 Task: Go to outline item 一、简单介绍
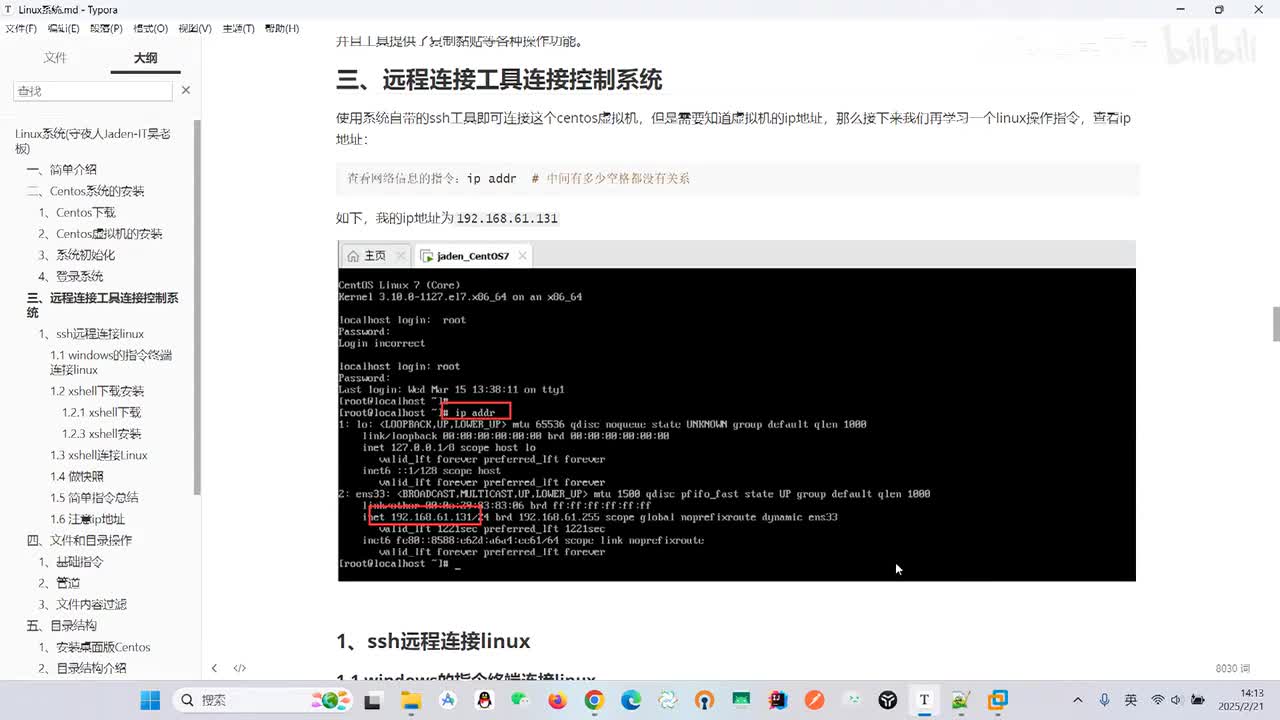62,170
